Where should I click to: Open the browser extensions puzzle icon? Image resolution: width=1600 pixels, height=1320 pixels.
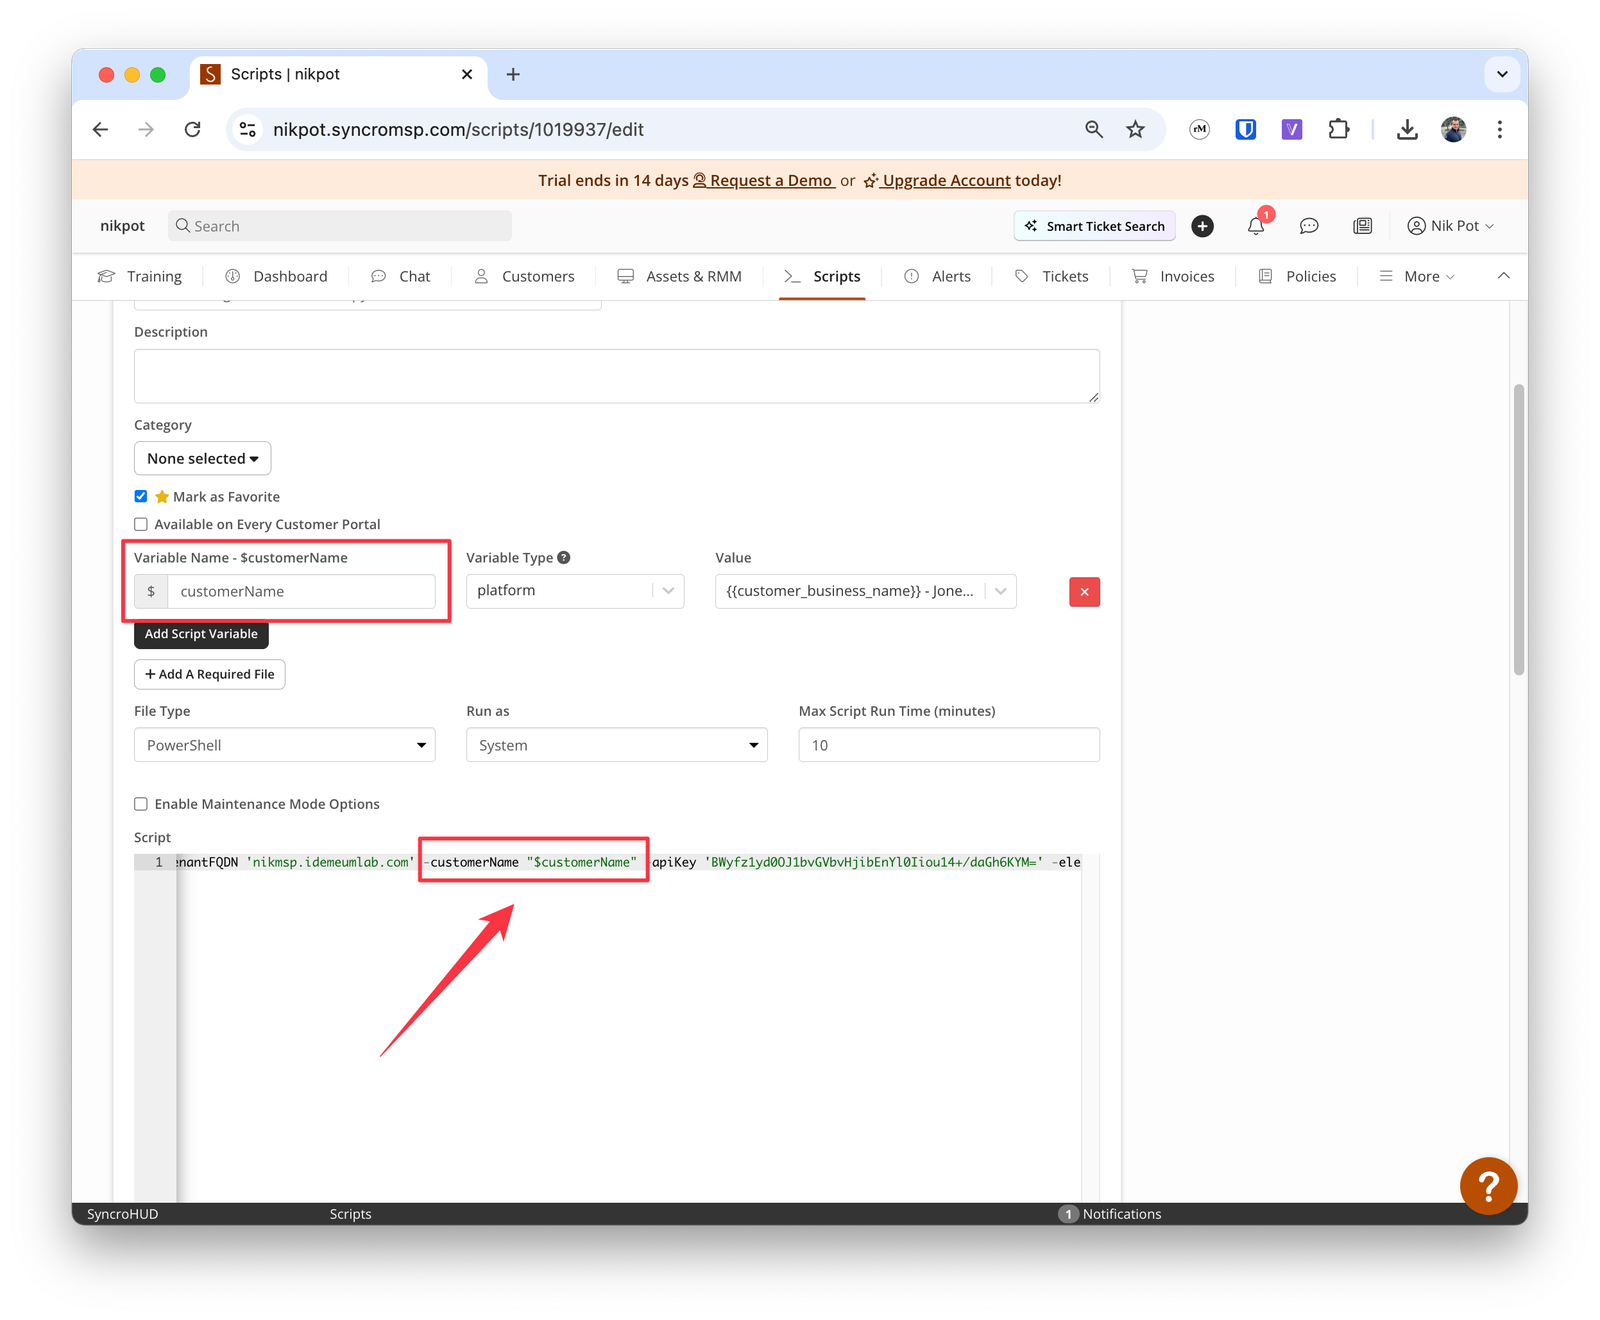[x=1338, y=129]
